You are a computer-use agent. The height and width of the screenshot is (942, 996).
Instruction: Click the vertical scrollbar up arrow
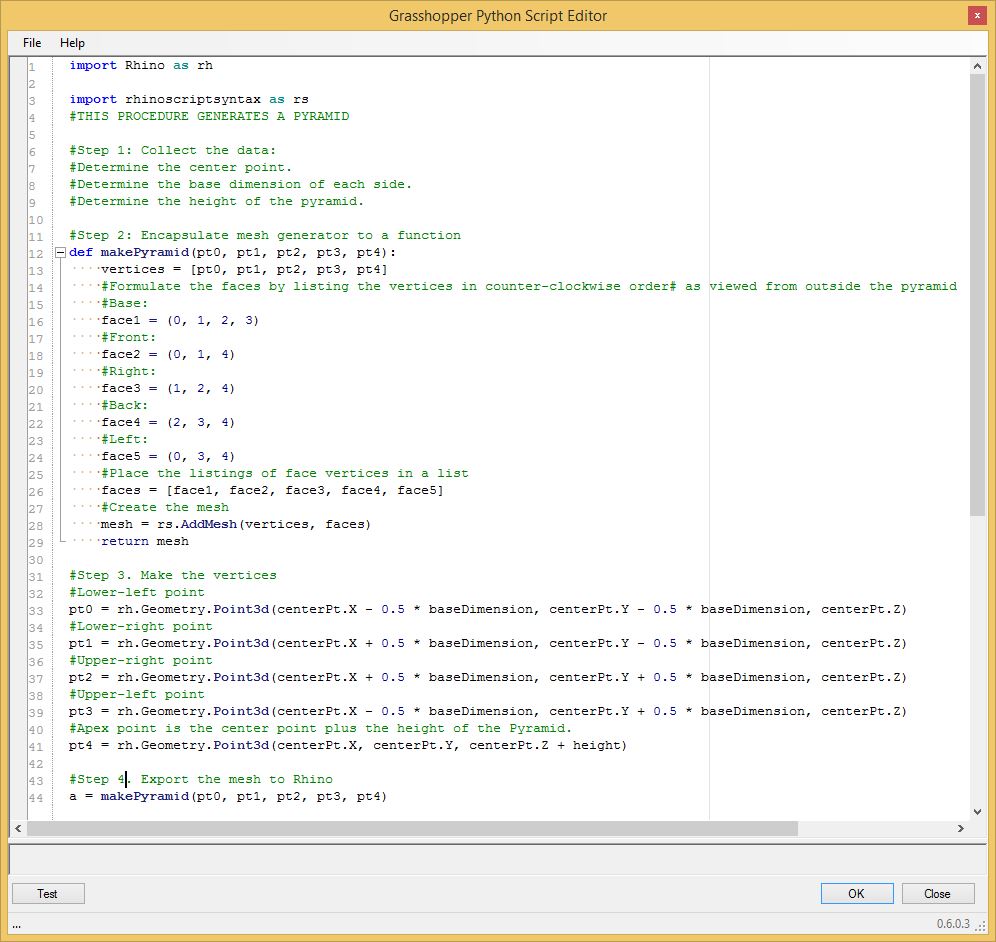[x=977, y=65]
